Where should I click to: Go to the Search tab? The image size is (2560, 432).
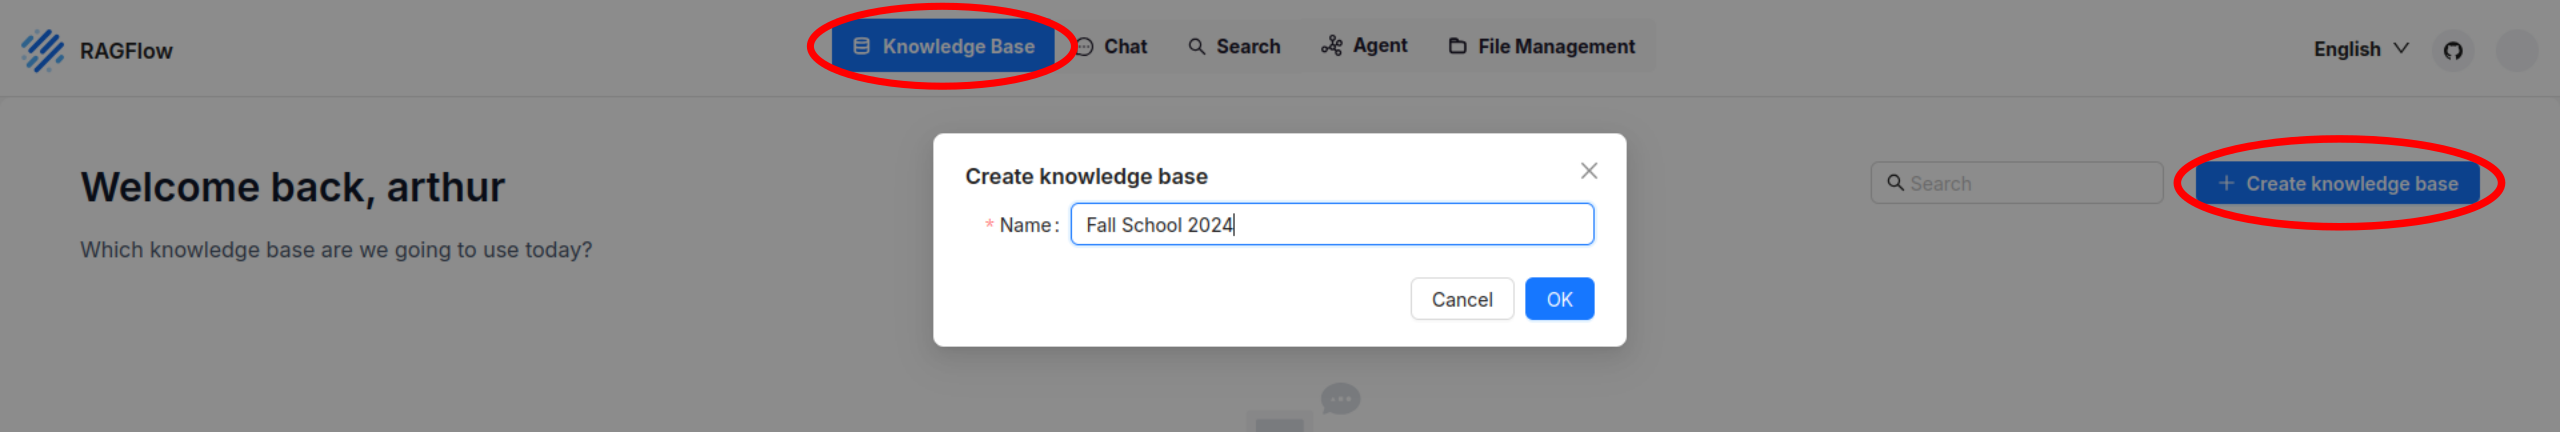[x=1234, y=46]
